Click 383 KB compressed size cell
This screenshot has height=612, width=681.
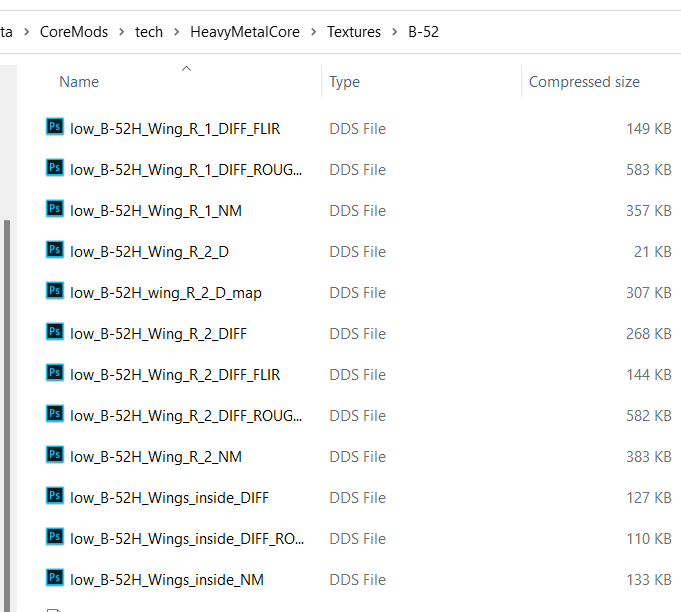tap(649, 457)
